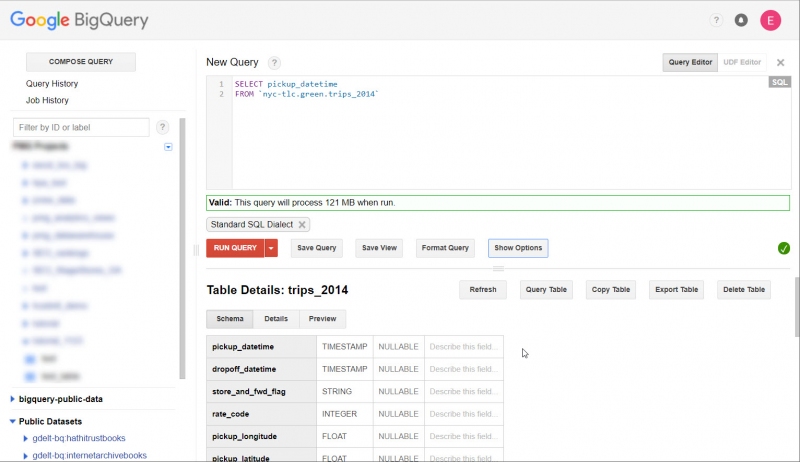Click the dropoff_datetime schema field name
The height and width of the screenshot is (462, 800).
[x=244, y=369]
